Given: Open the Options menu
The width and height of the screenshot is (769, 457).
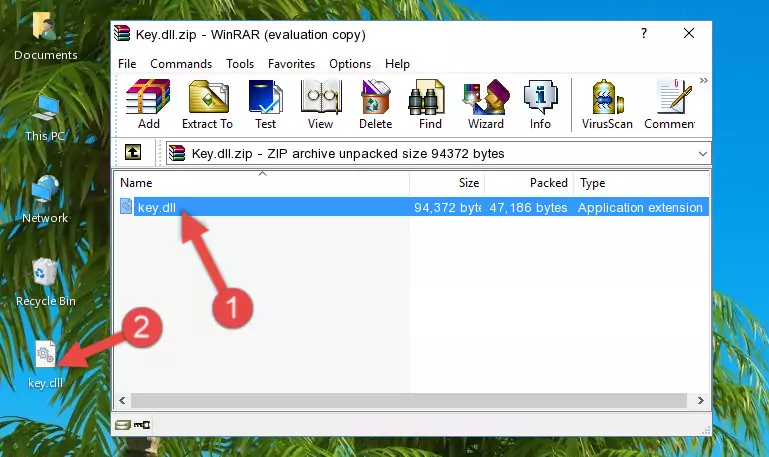Looking at the screenshot, I should (350, 64).
